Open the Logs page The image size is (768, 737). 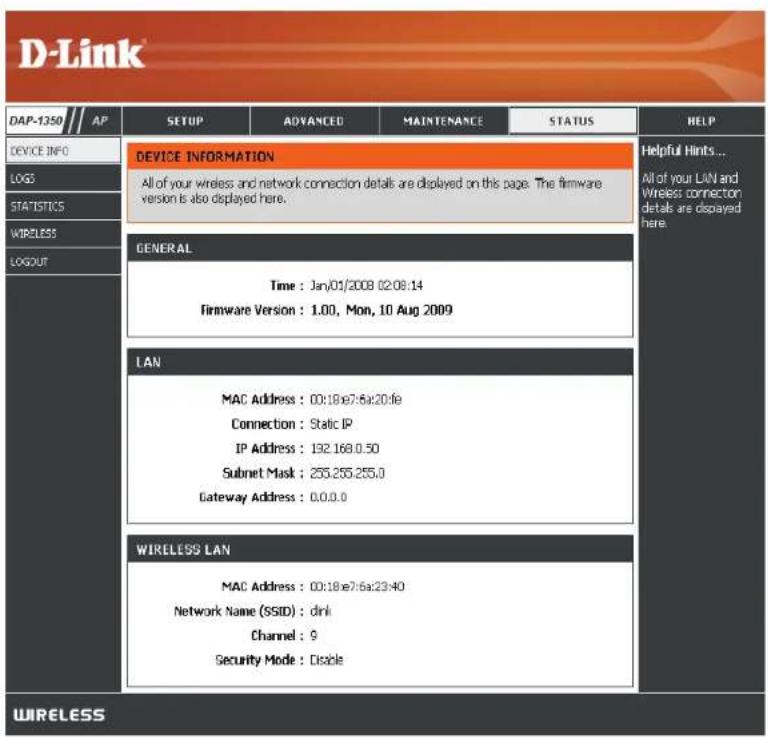[63, 178]
